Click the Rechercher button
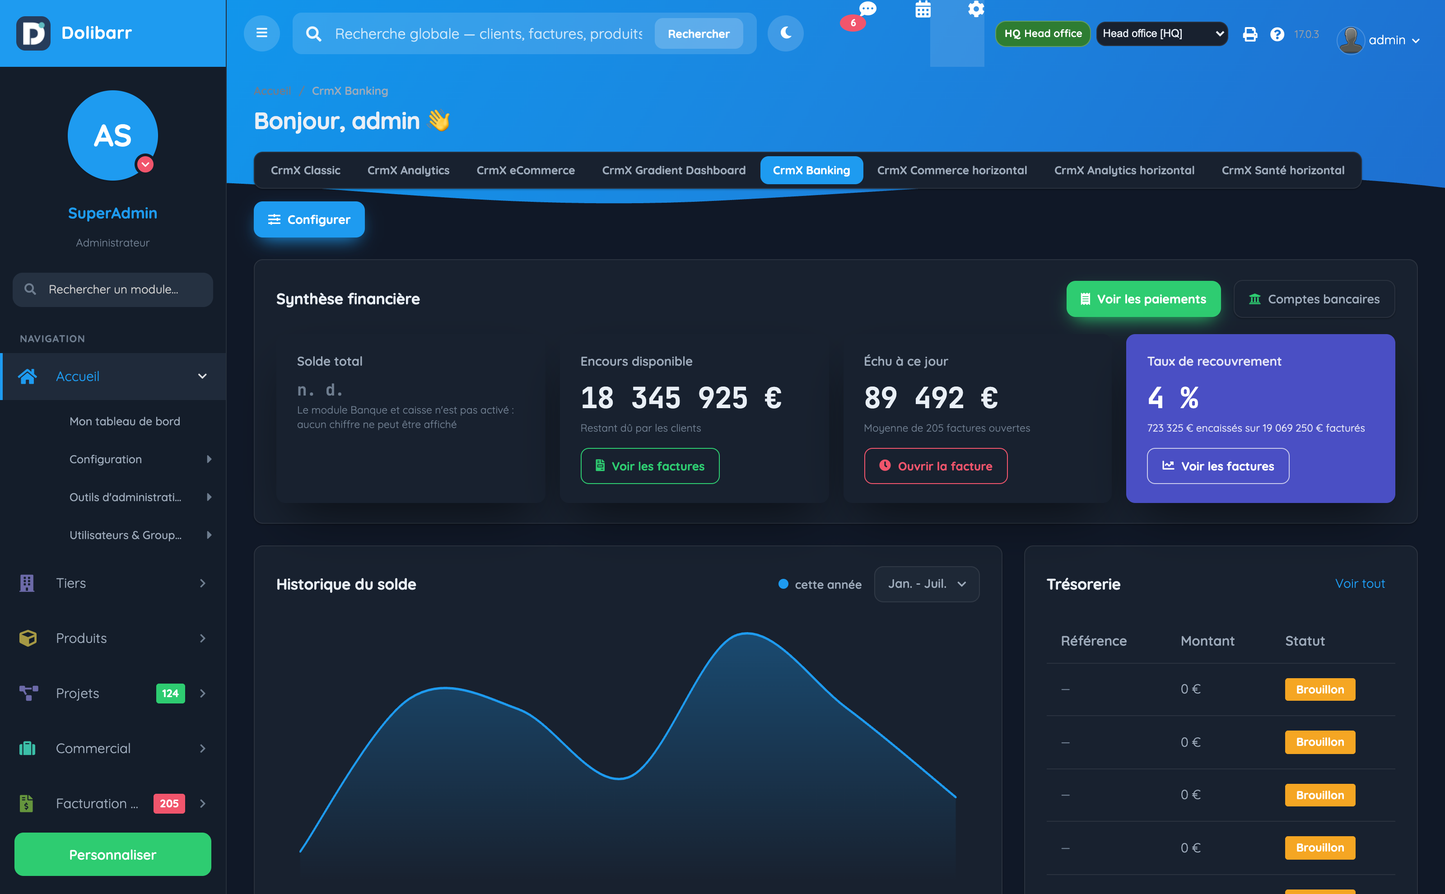The width and height of the screenshot is (1445, 894). tap(699, 34)
